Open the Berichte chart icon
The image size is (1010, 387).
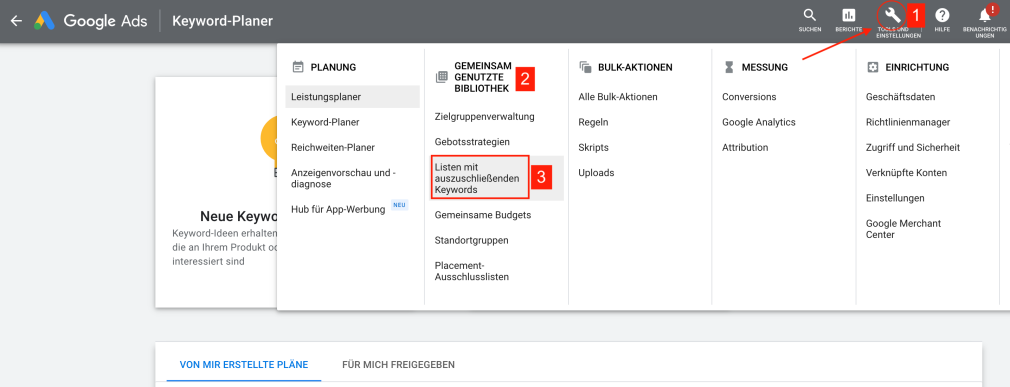click(848, 15)
